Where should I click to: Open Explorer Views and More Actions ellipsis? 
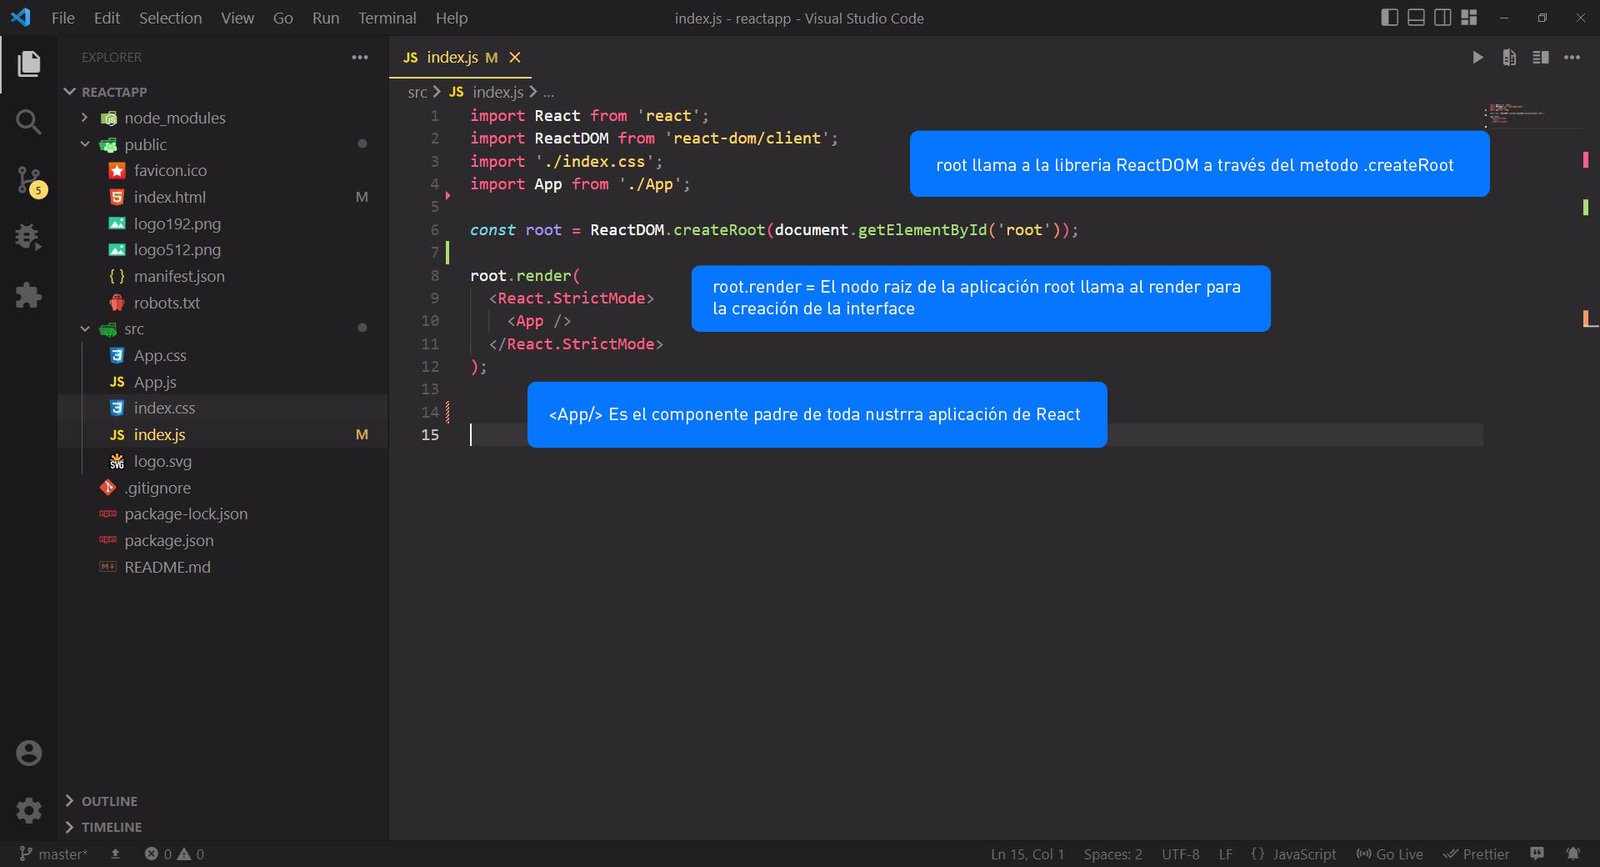pos(360,58)
